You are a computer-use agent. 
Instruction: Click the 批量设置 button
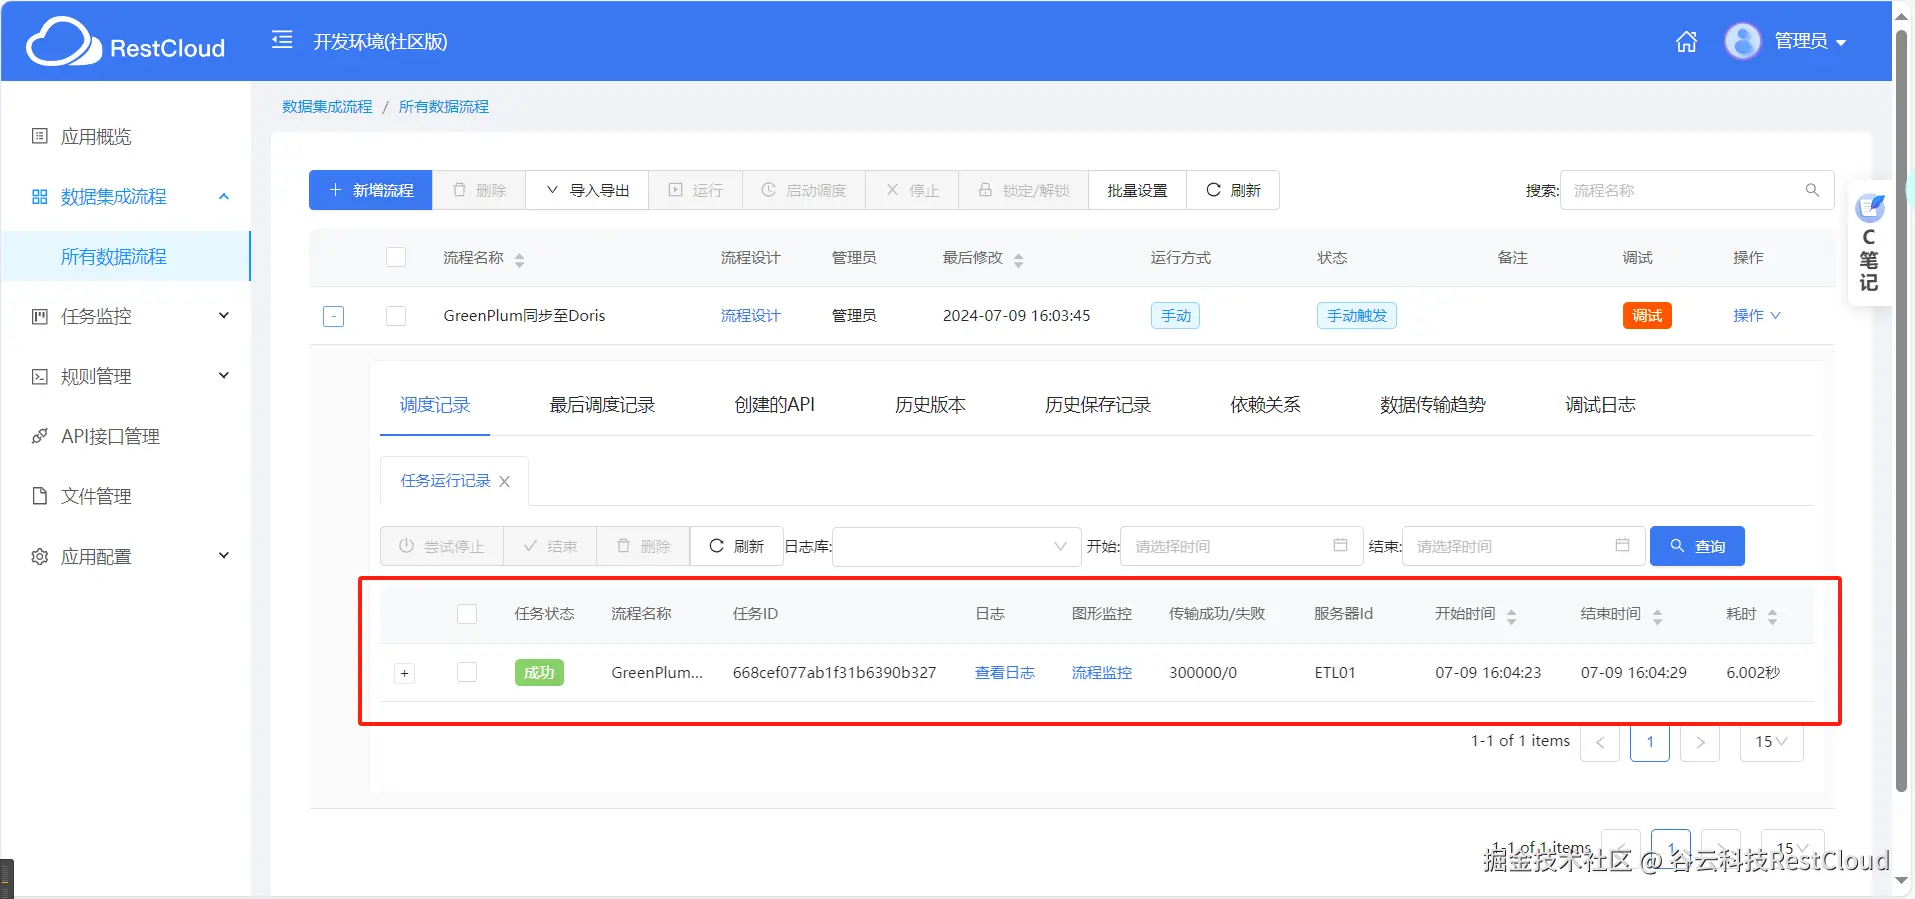(x=1137, y=190)
